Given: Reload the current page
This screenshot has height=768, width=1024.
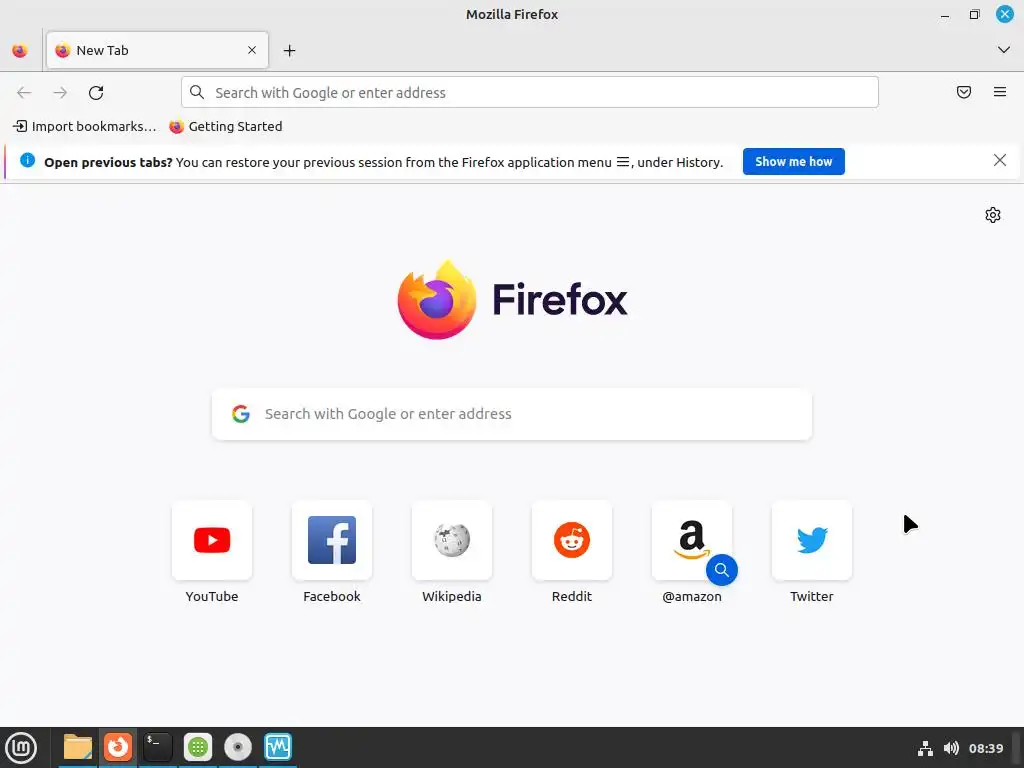Looking at the screenshot, I should coord(96,93).
